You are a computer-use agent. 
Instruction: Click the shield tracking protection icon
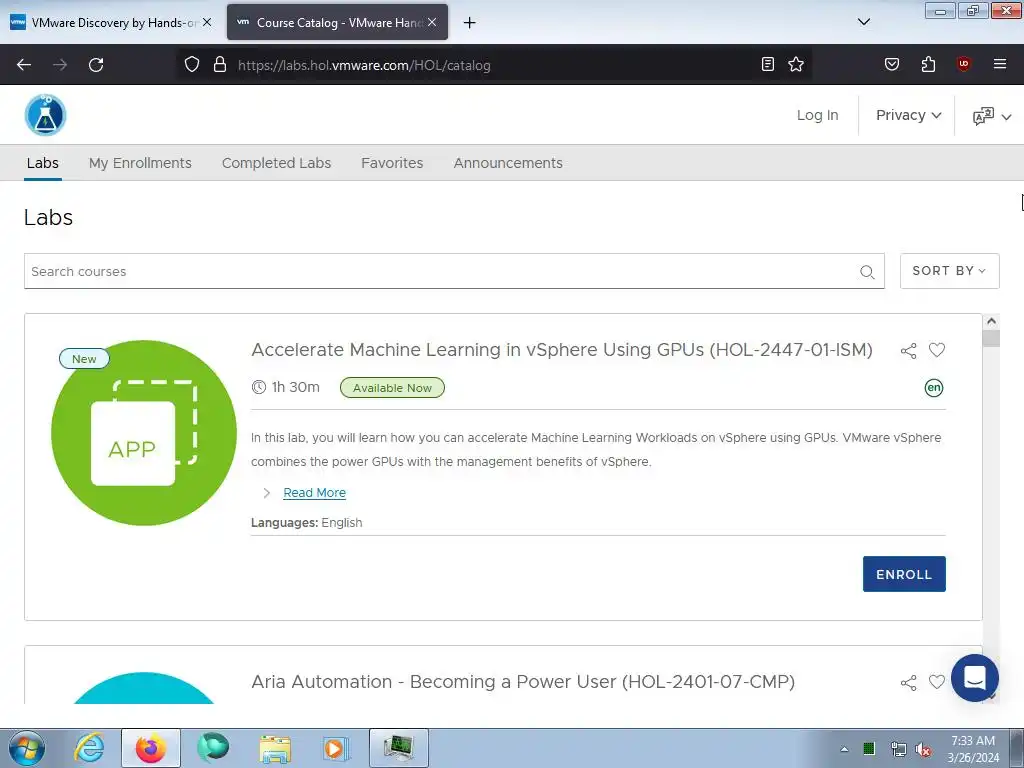coord(191,64)
